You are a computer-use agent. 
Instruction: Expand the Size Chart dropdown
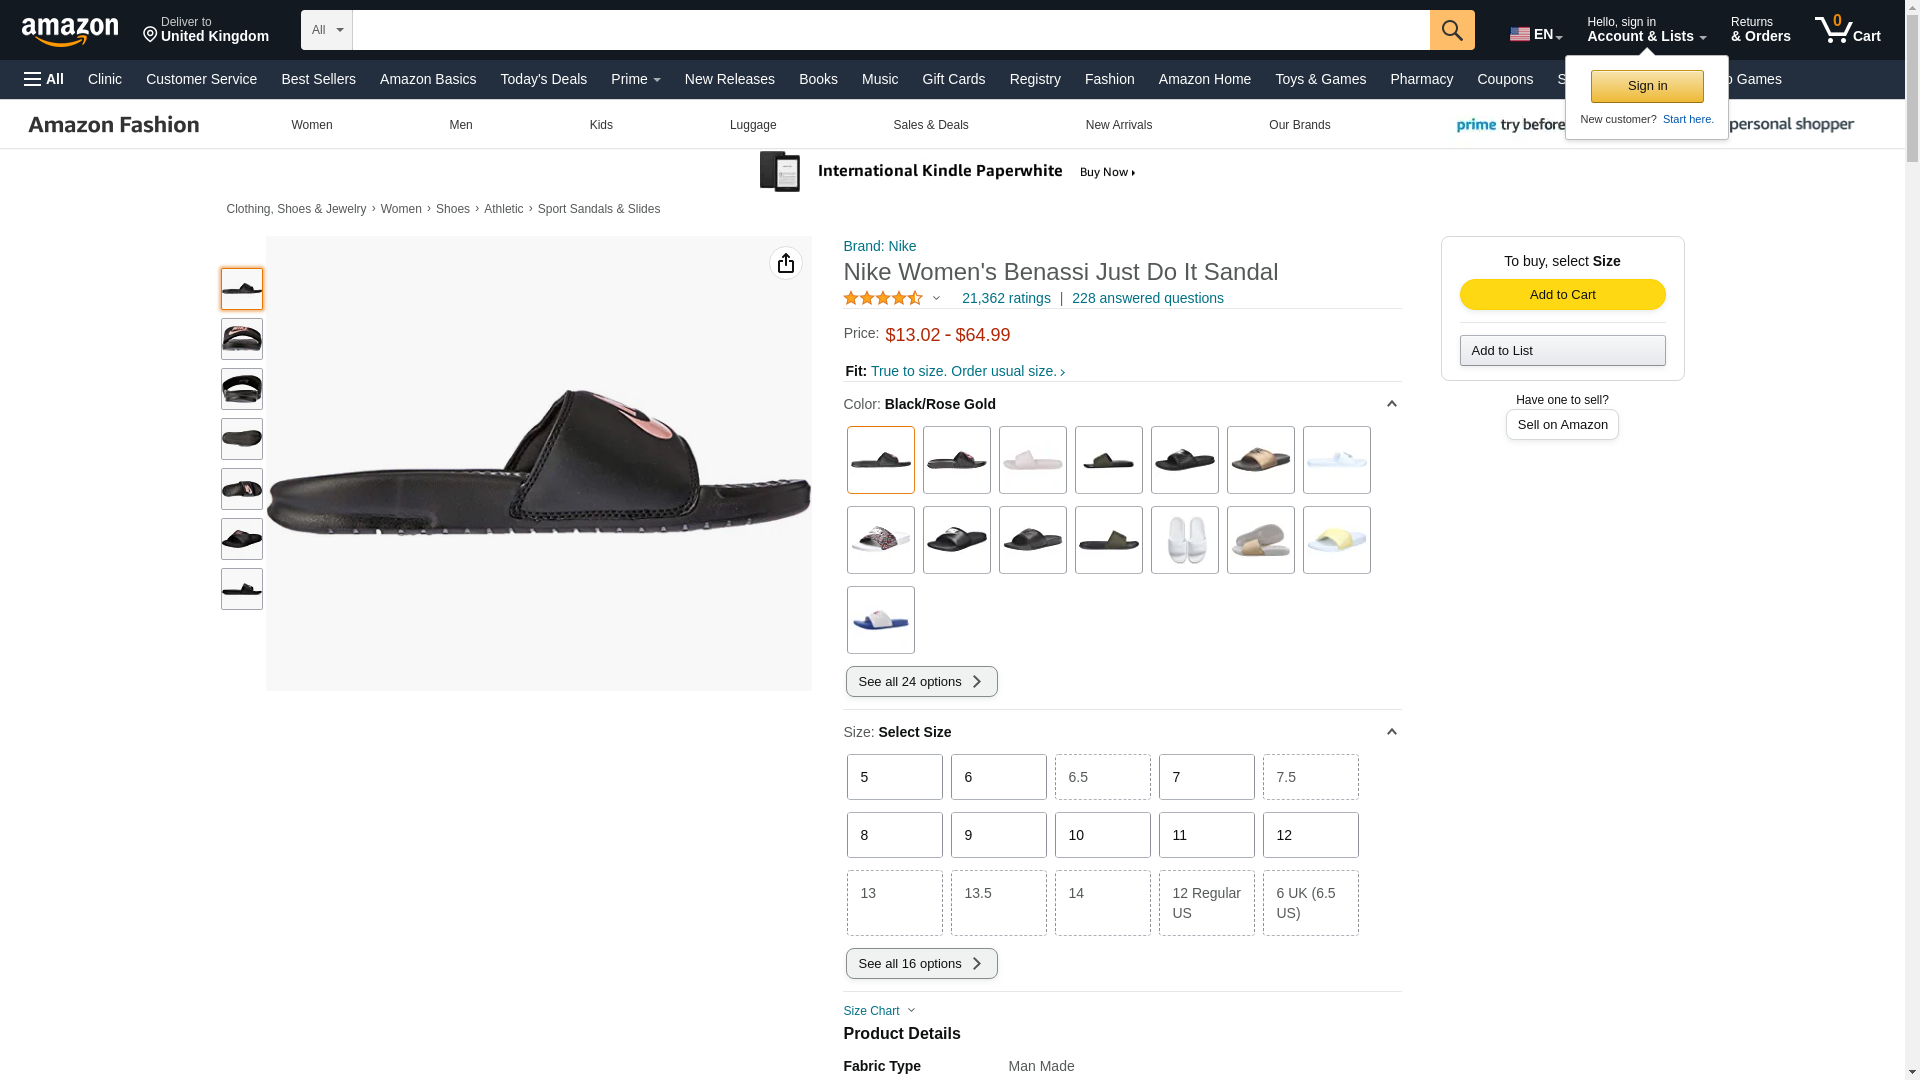tap(879, 1011)
